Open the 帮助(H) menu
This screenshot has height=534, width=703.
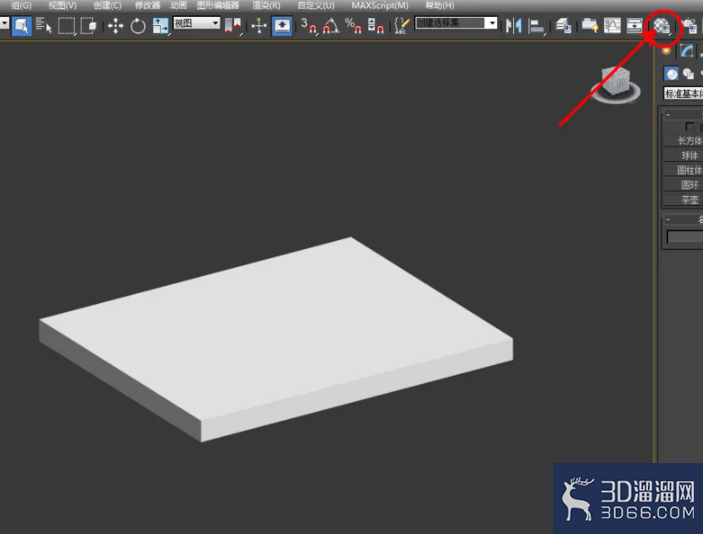pyautogui.click(x=440, y=5)
